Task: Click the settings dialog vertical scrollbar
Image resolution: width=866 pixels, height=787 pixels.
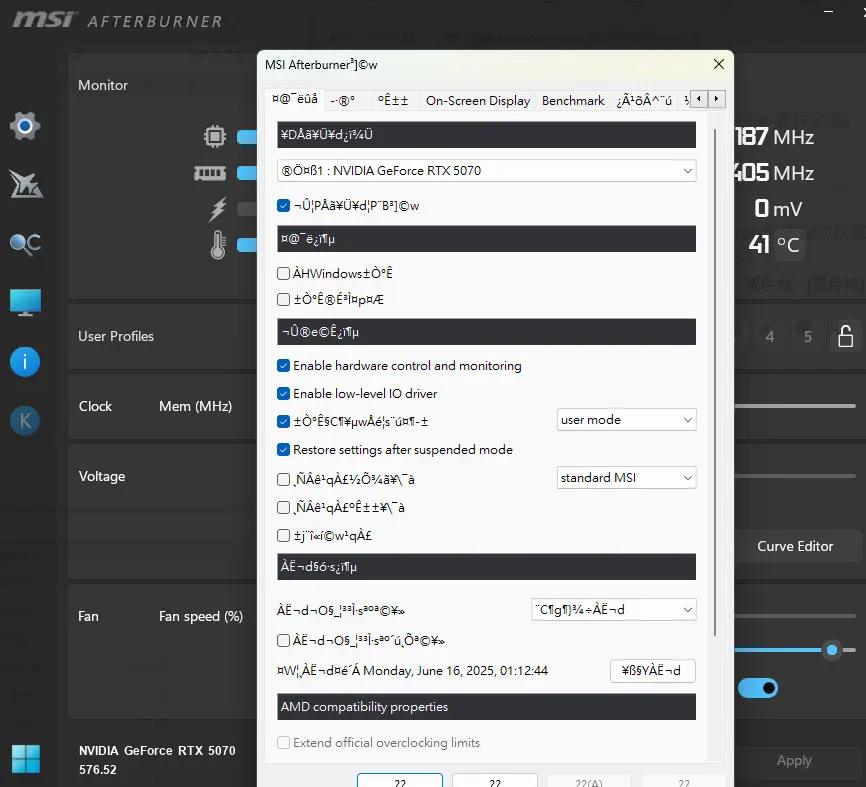Action: coord(715,382)
